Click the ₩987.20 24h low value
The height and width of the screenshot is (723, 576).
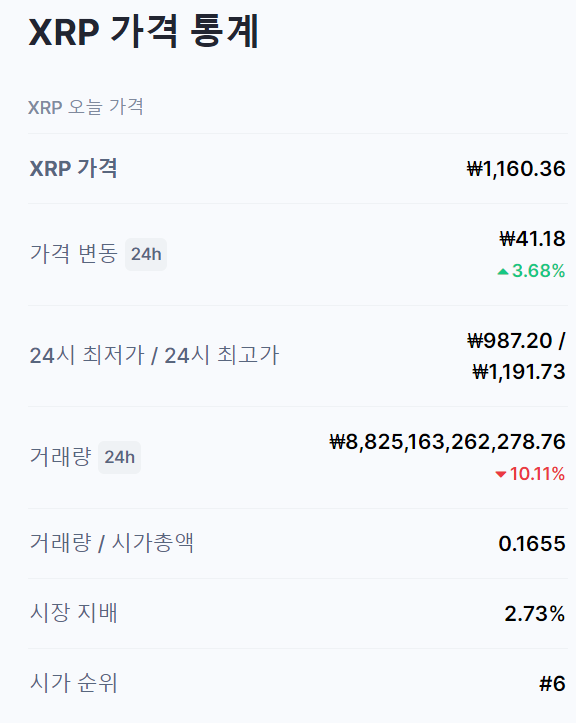tap(510, 341)
